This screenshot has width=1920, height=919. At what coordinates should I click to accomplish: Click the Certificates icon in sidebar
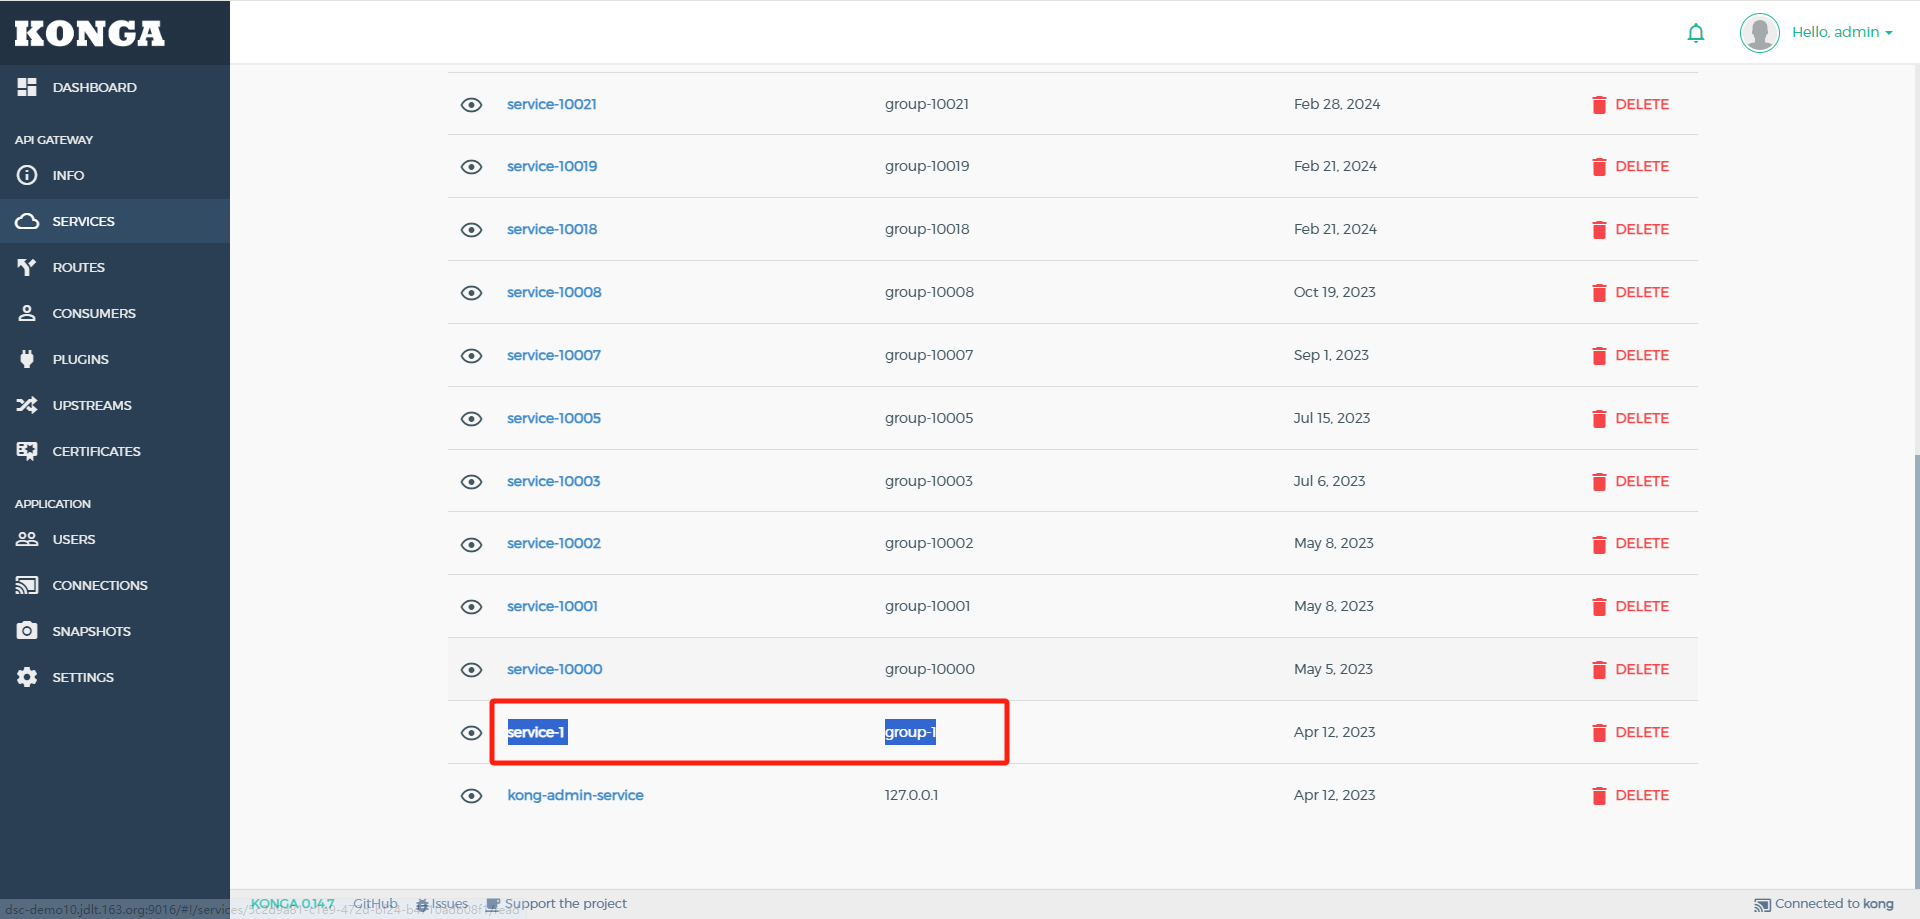tap(27, 451)
